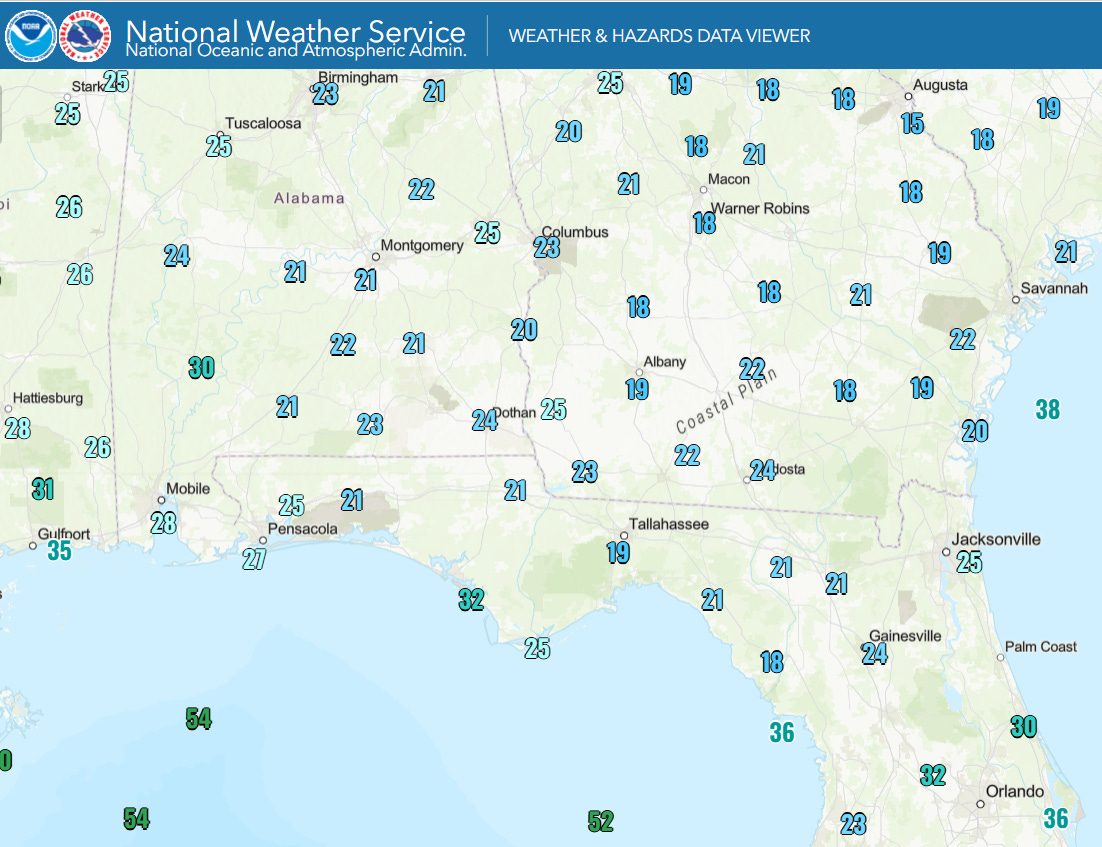Screen dimensions: 1102x847
Task: Select the 28 reading below Hattiesburg
Action: [18, 427]
